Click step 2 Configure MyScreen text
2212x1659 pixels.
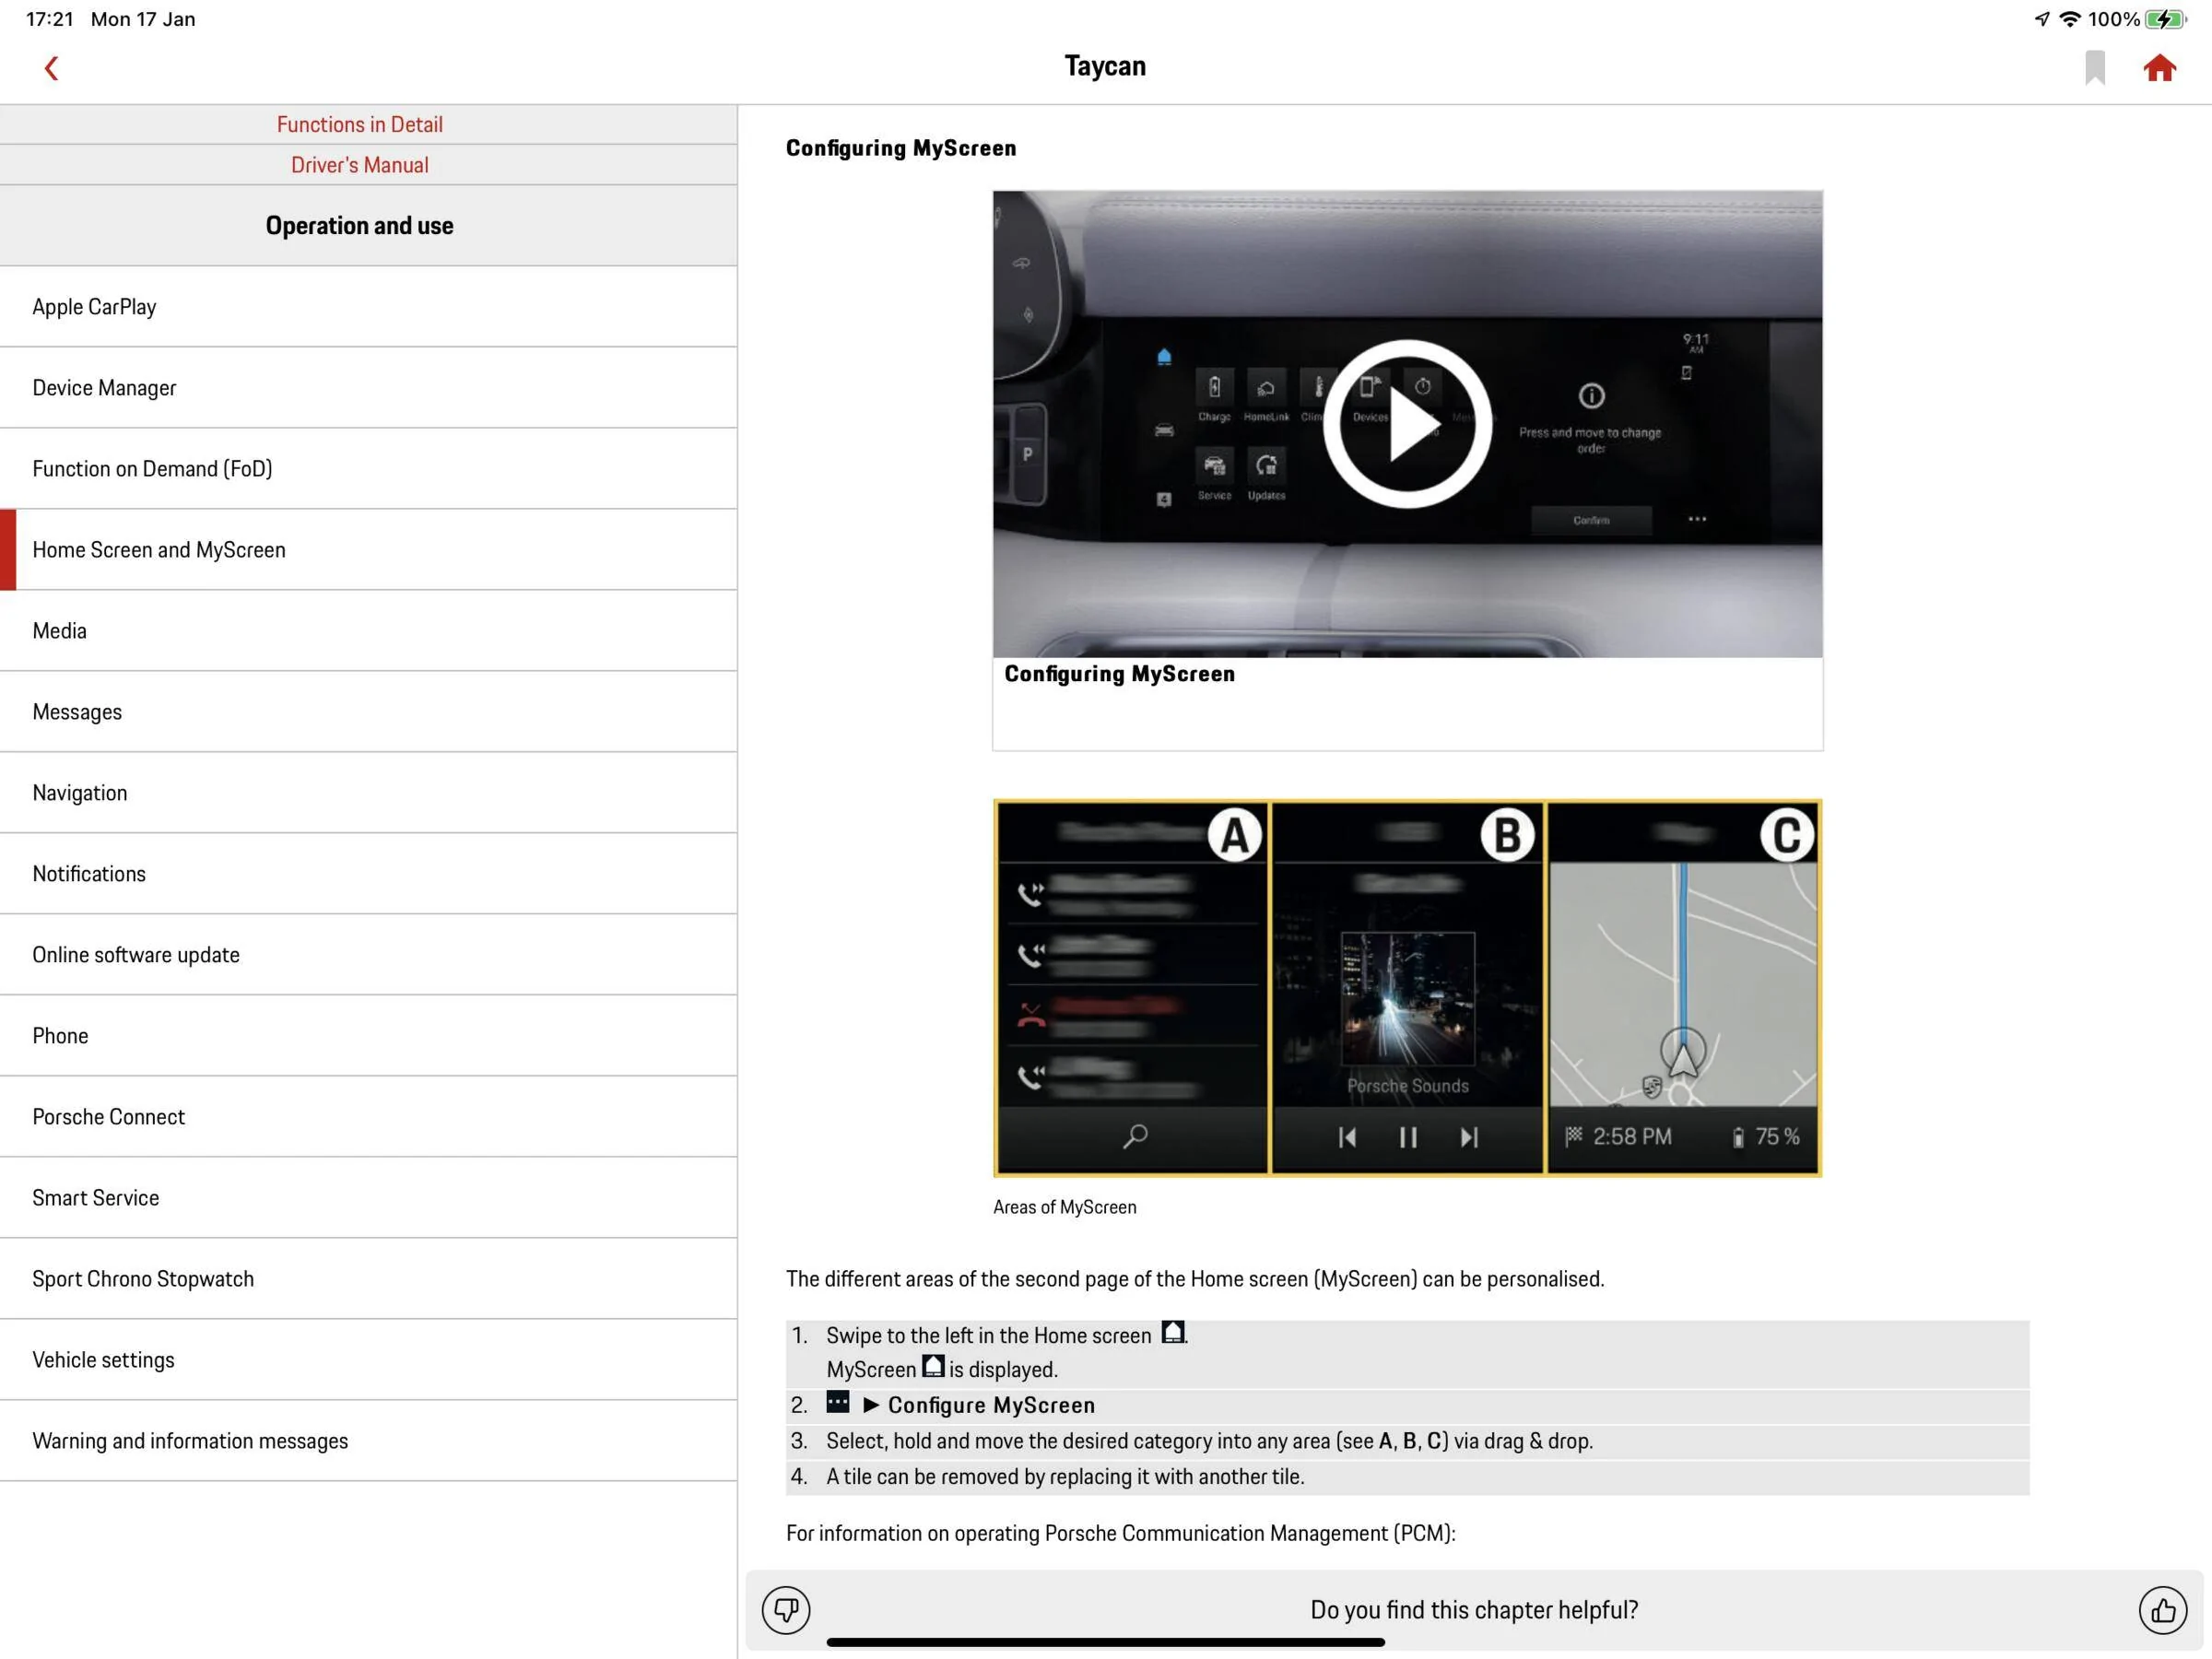[x=991, y=1405]
